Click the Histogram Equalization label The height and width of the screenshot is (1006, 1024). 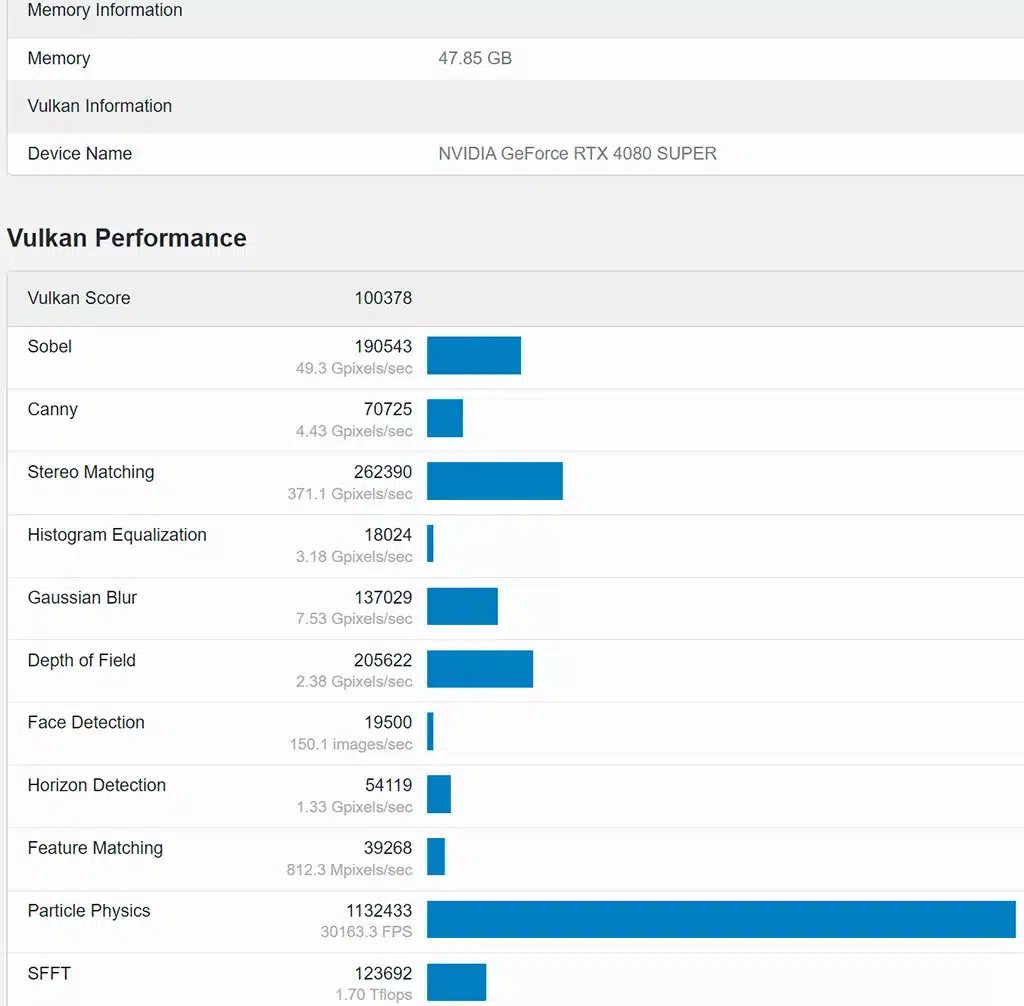tap(117, 534)
